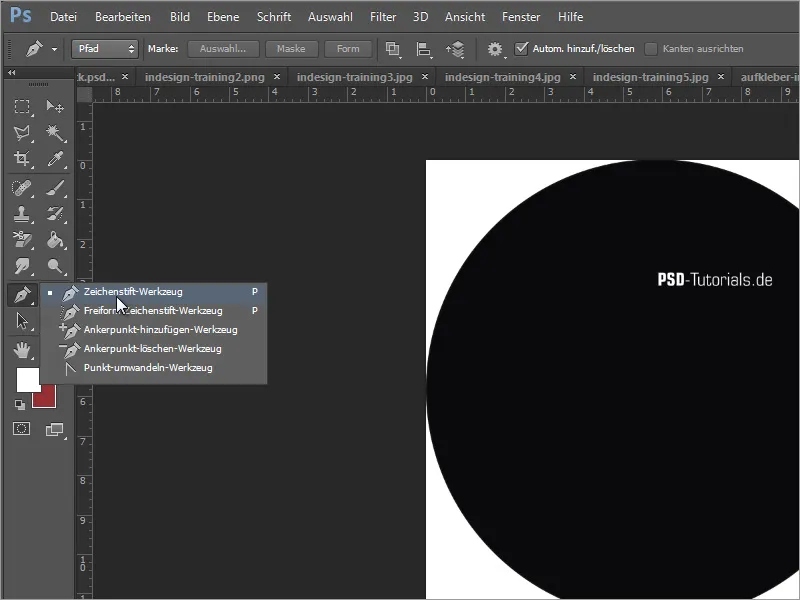The image size is (800, 600).
Task: Open the Schrift menu
Action: coord(274,17)
